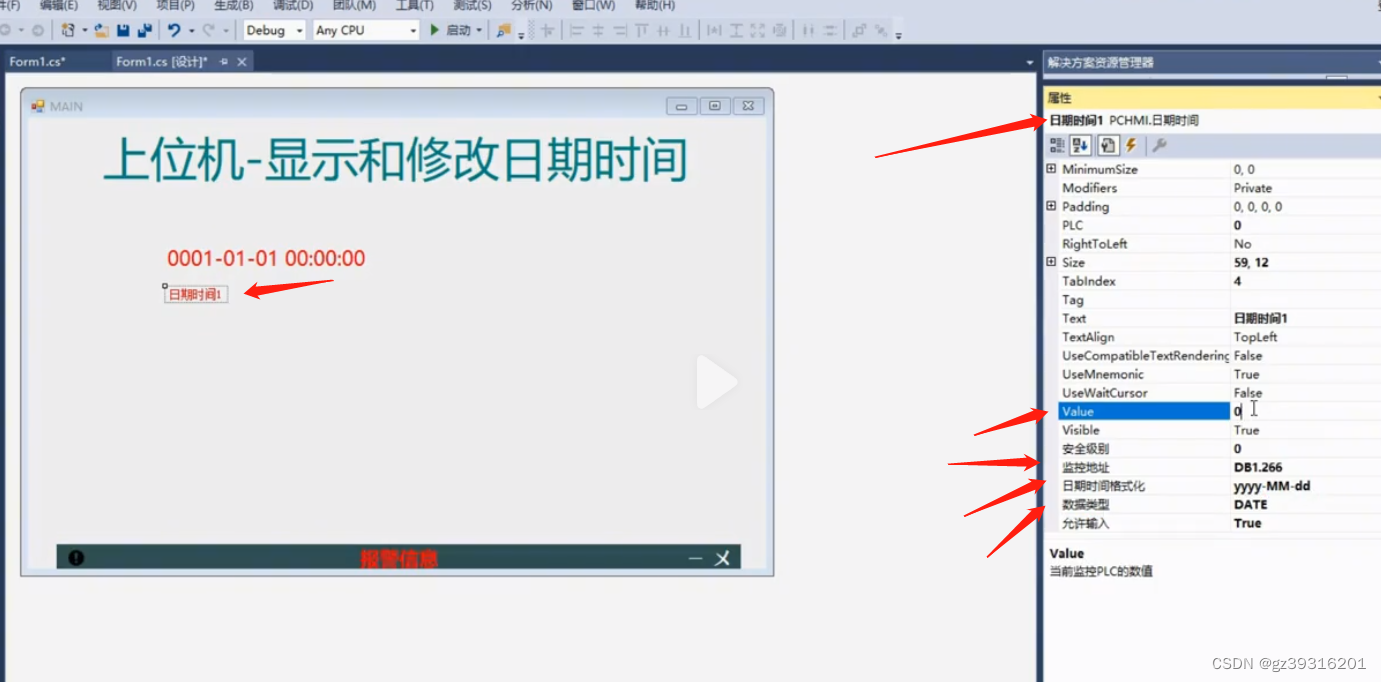Image resolution: width=1381 pixels, height=682 pixels.
Task: Click the Save All toolbar icon
Action: 144,30
